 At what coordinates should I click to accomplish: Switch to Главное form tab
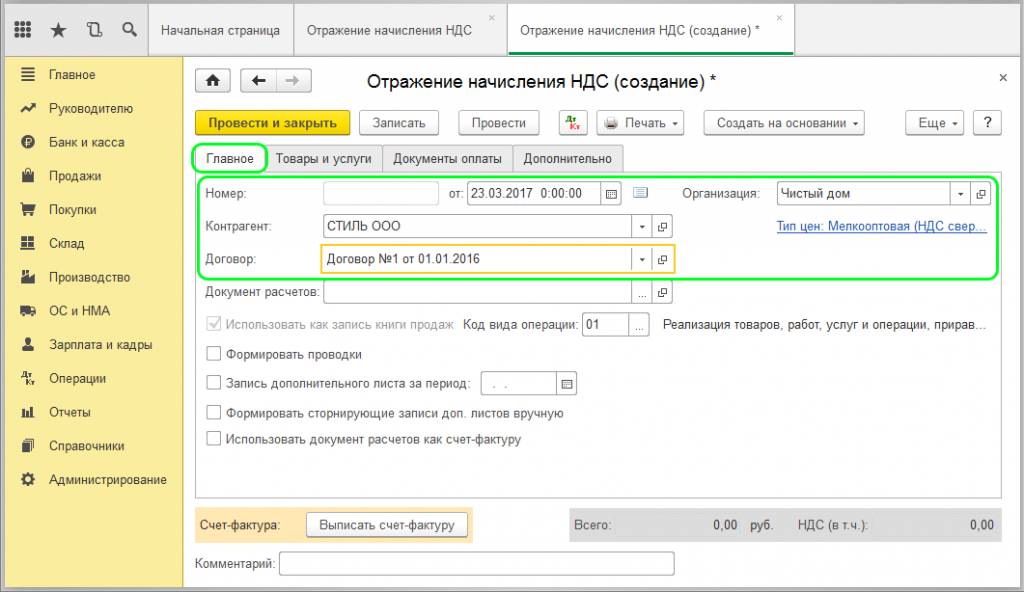(230, 159)
